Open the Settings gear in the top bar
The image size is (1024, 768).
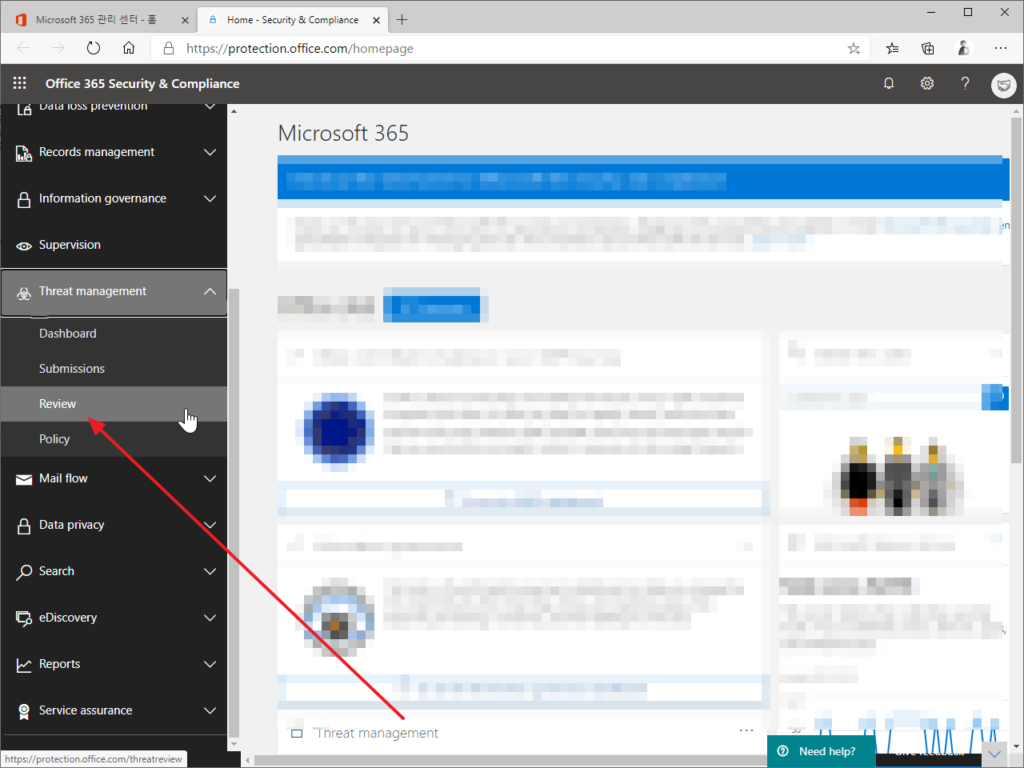926,84
